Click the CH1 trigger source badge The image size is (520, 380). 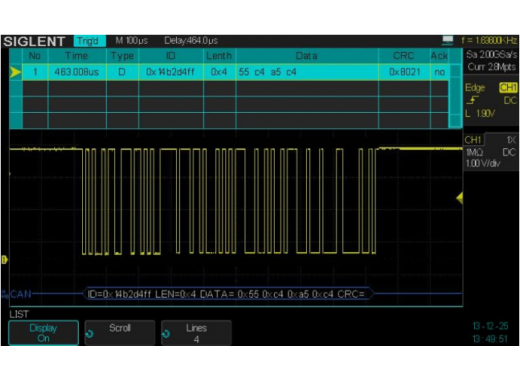508,88
